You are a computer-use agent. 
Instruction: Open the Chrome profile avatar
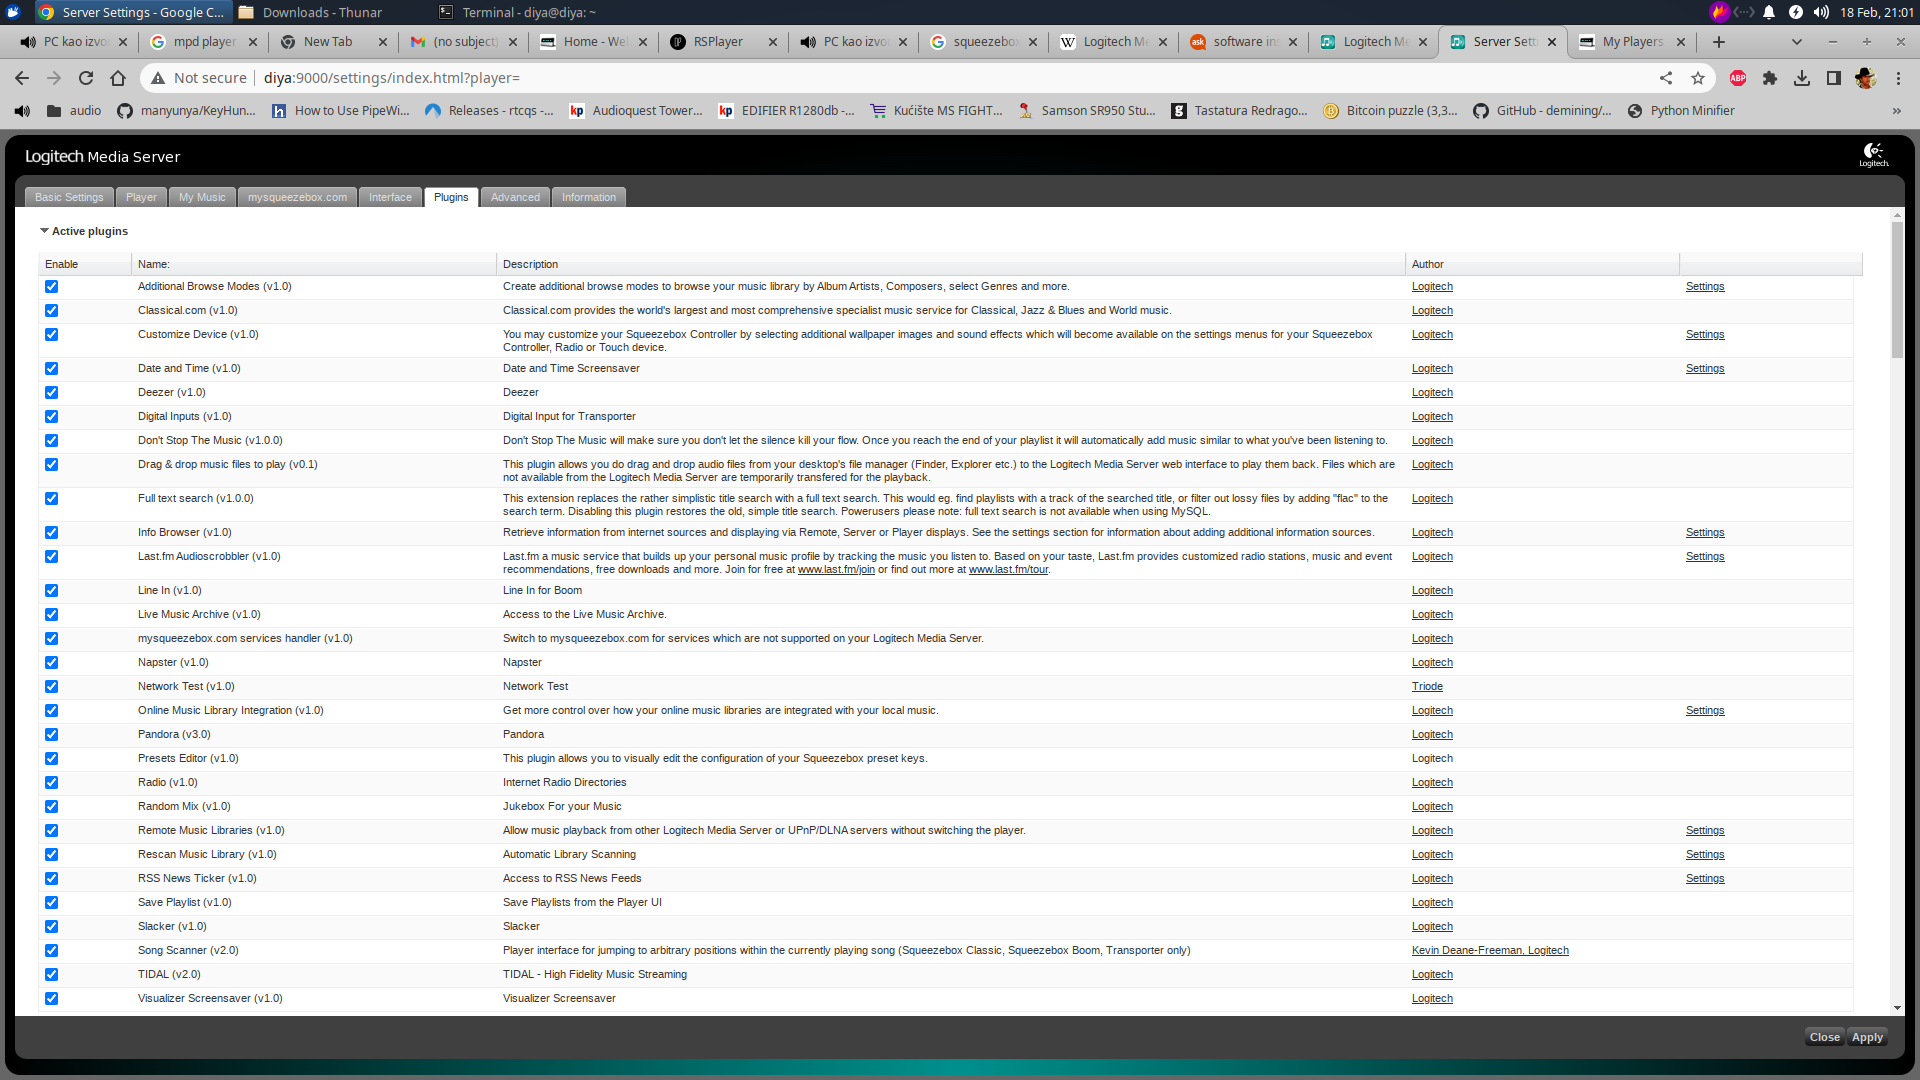(1865, 78)
